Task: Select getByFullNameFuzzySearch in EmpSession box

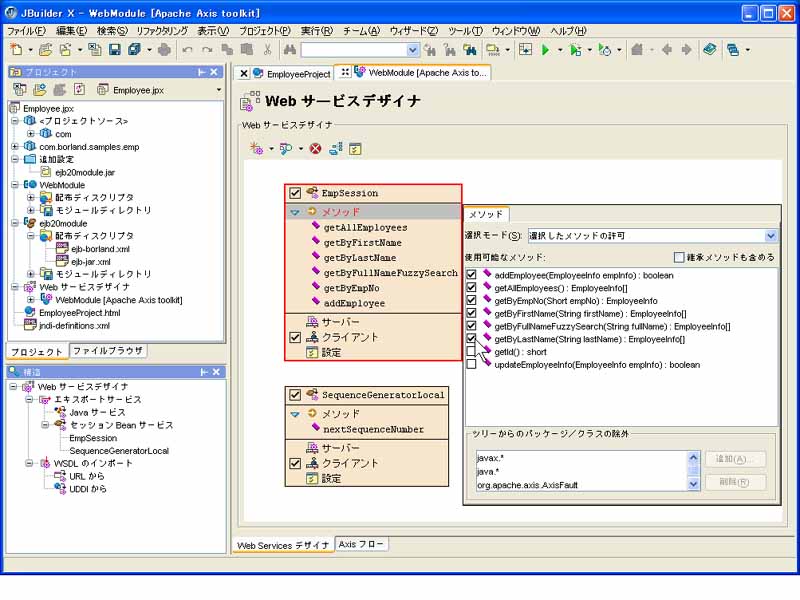Action: (x=391, y=273)
